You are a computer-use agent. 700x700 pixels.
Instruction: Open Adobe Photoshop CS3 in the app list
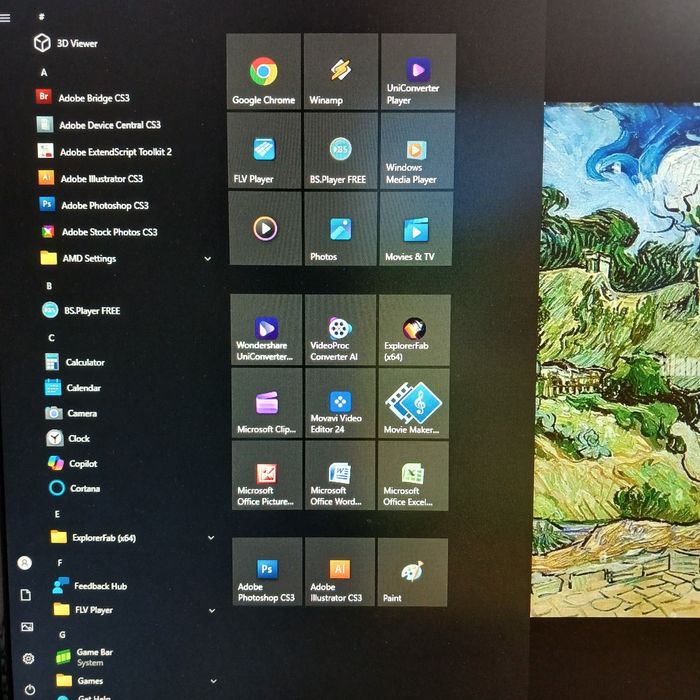click(x=94, y=205)
